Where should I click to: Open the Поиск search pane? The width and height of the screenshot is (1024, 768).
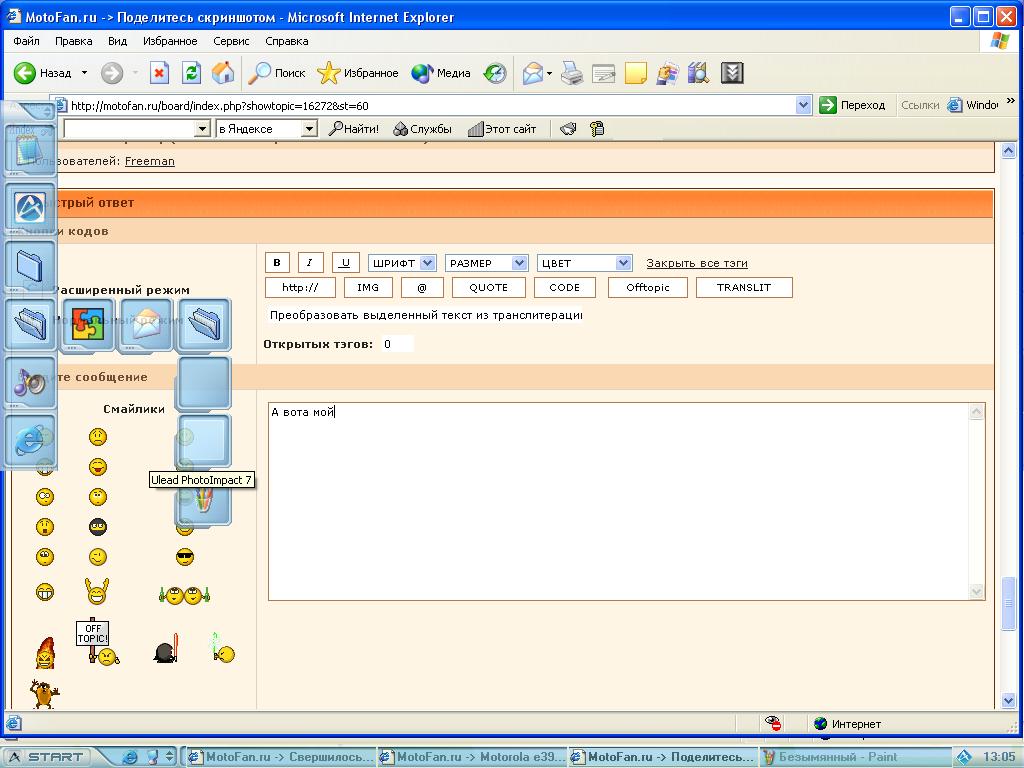point(277,73)
